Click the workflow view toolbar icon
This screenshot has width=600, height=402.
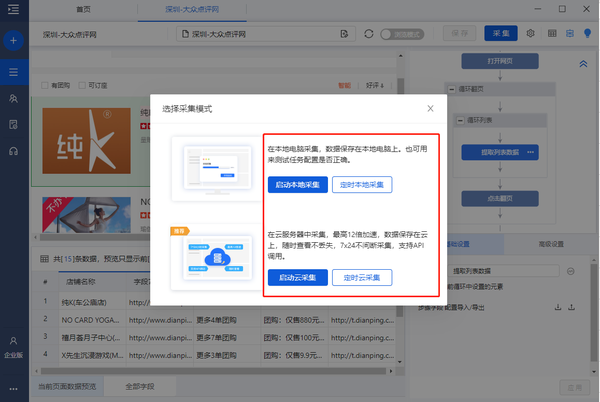click(570, 33)
